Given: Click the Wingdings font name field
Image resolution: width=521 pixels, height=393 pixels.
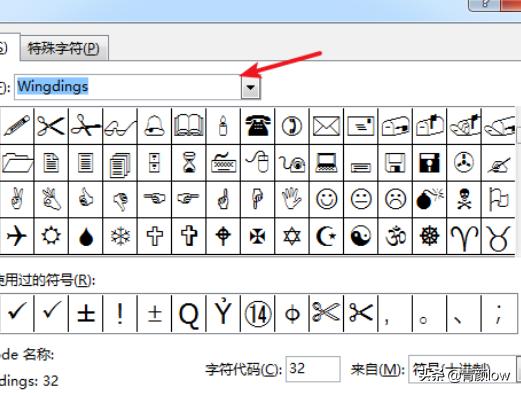Looking at the screenshot, I should [x=128, y=87].
